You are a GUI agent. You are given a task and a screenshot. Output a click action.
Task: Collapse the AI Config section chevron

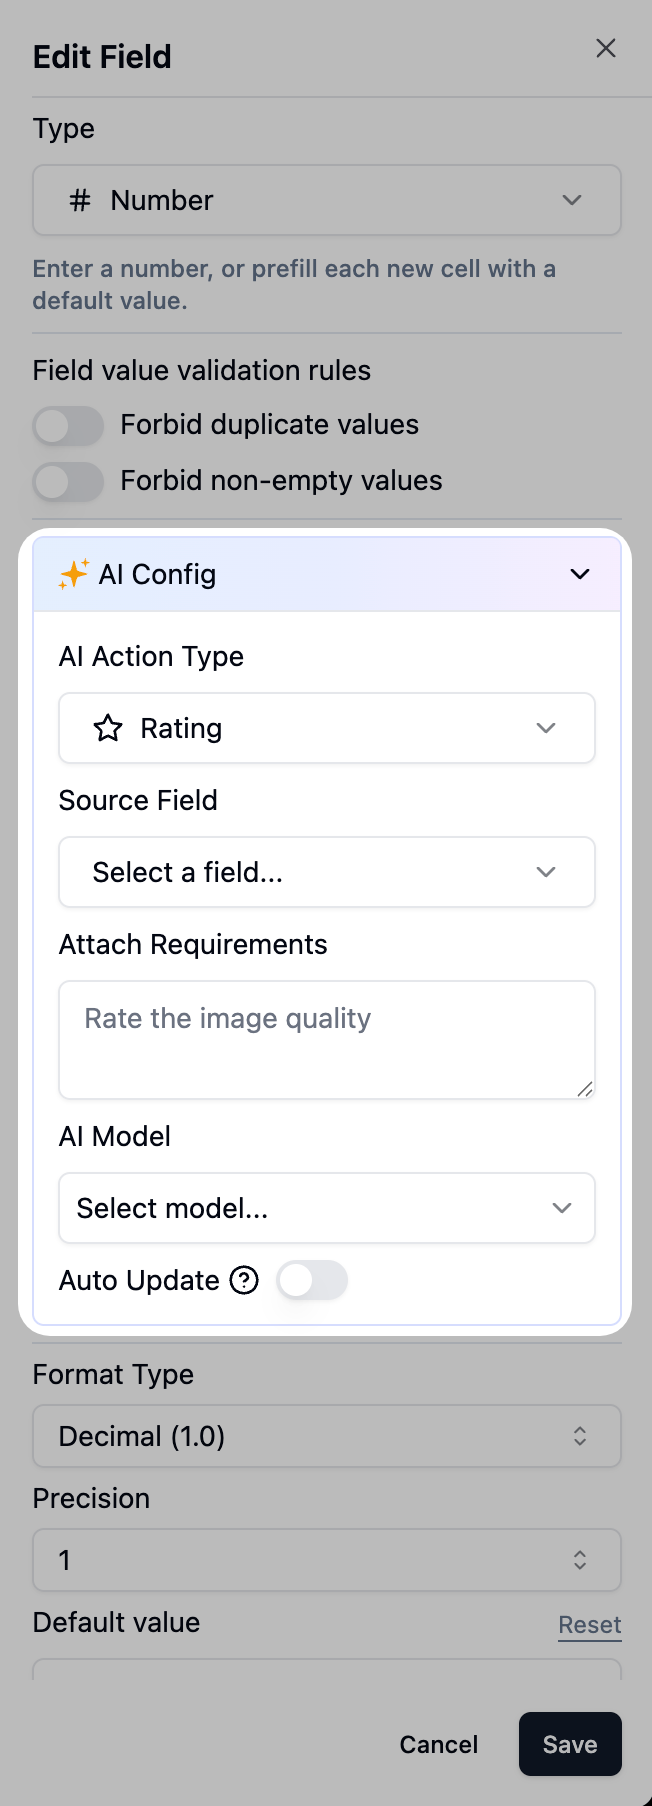[x=580, y=574]
